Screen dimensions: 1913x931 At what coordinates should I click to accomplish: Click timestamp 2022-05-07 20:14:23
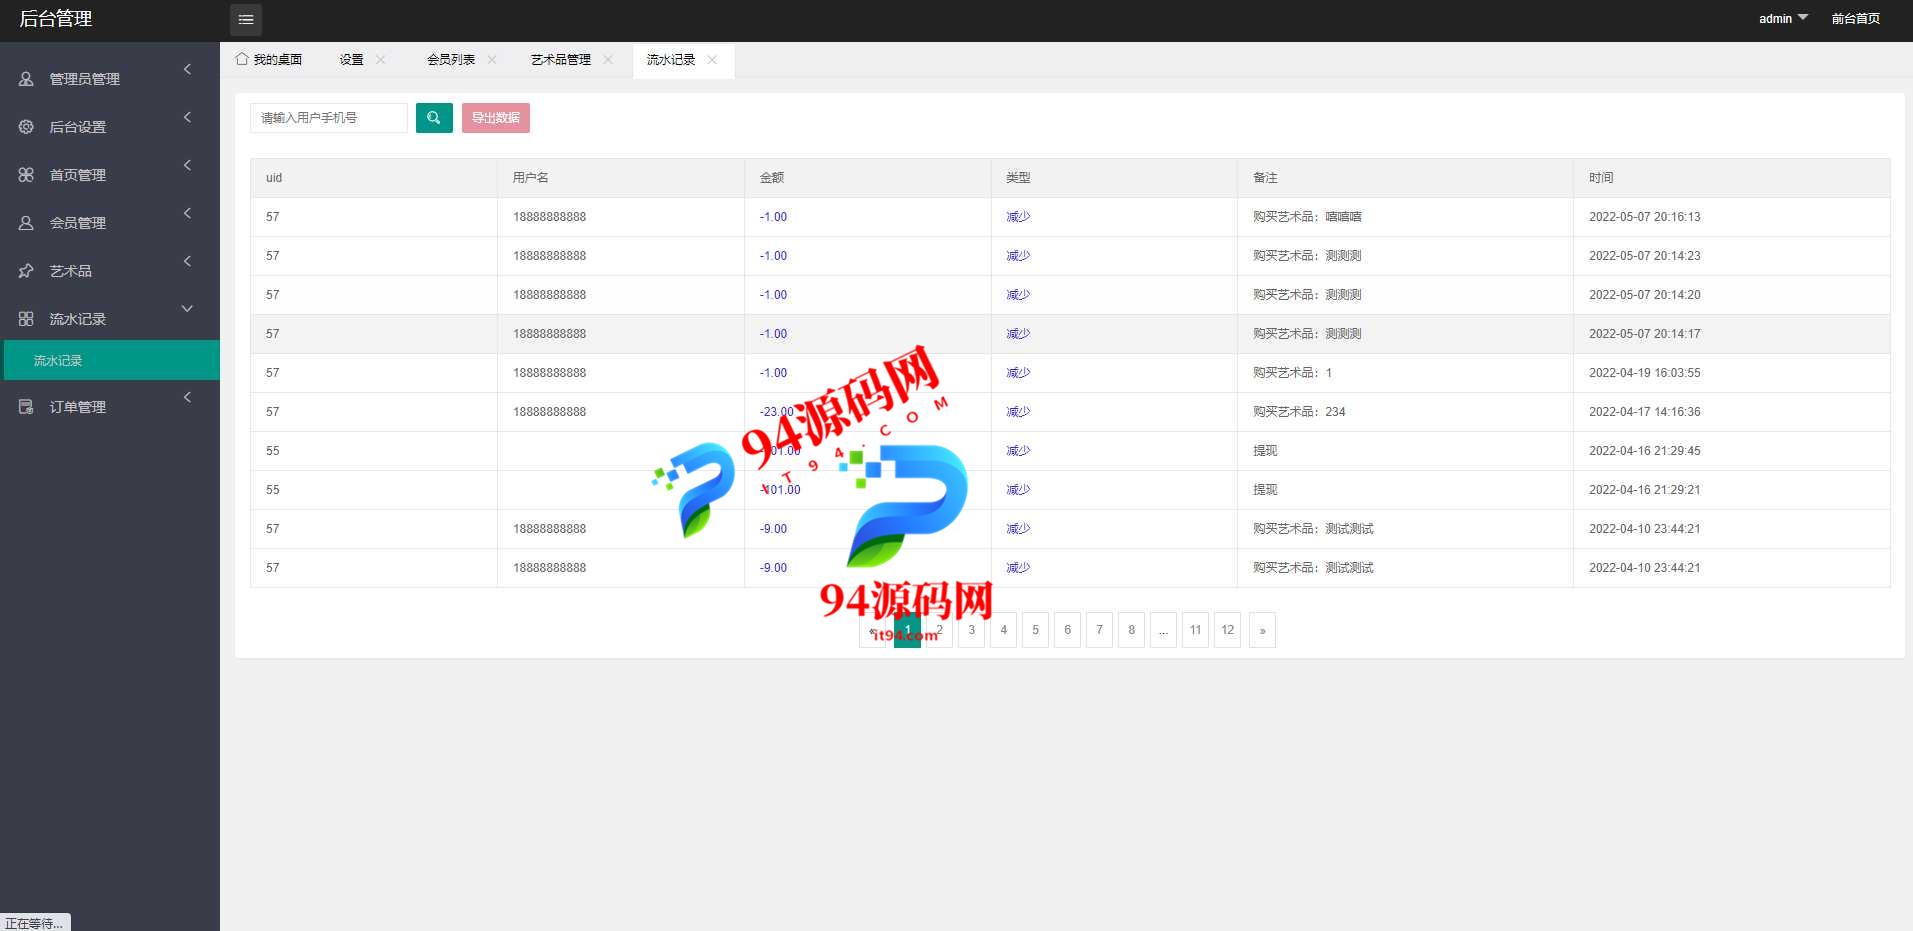click(x=1644, y=256)
